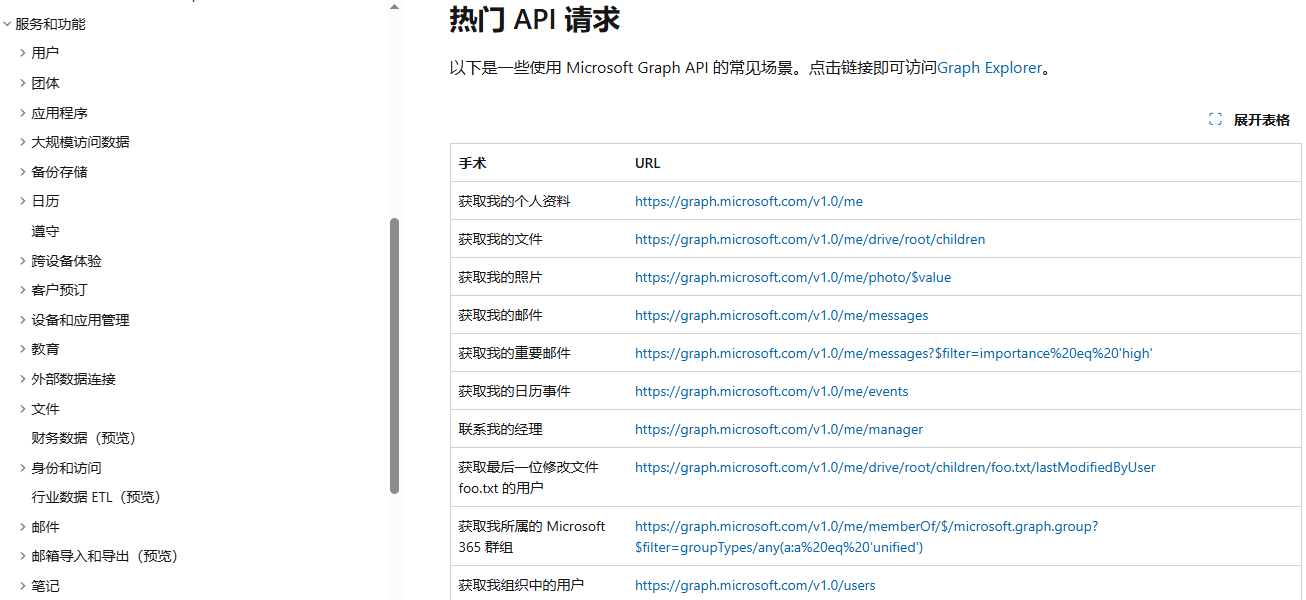
Task: Click the expand table icon
Action: pyautogui.click(x=1216, y=118)
